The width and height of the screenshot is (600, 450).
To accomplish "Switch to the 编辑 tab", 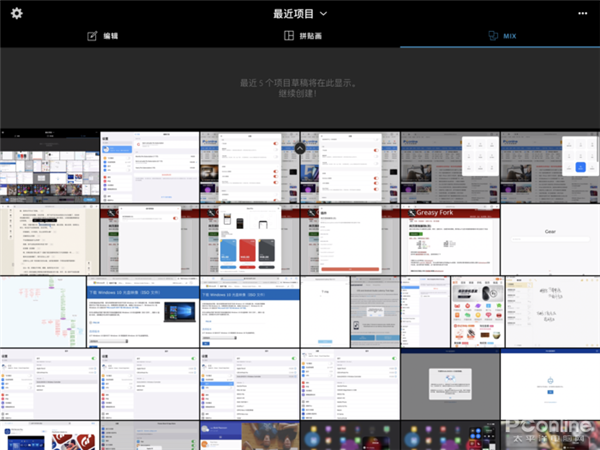I will [103, 36].
